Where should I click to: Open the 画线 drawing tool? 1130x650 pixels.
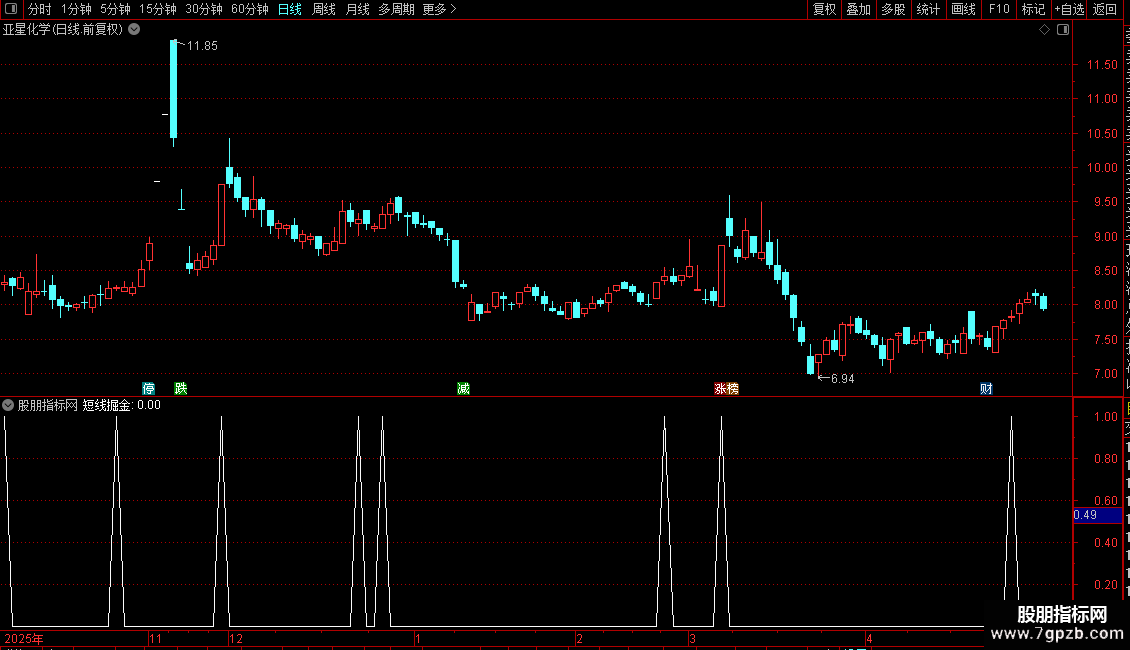[x=964, y=9]
